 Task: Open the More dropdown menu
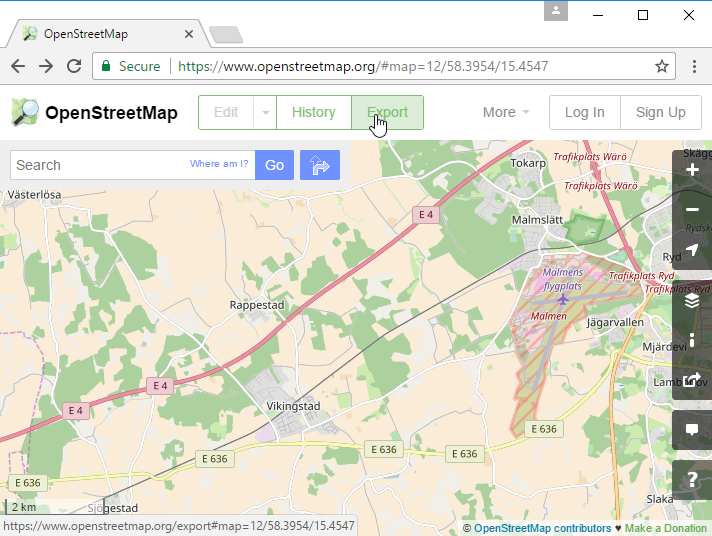(506, 112)
